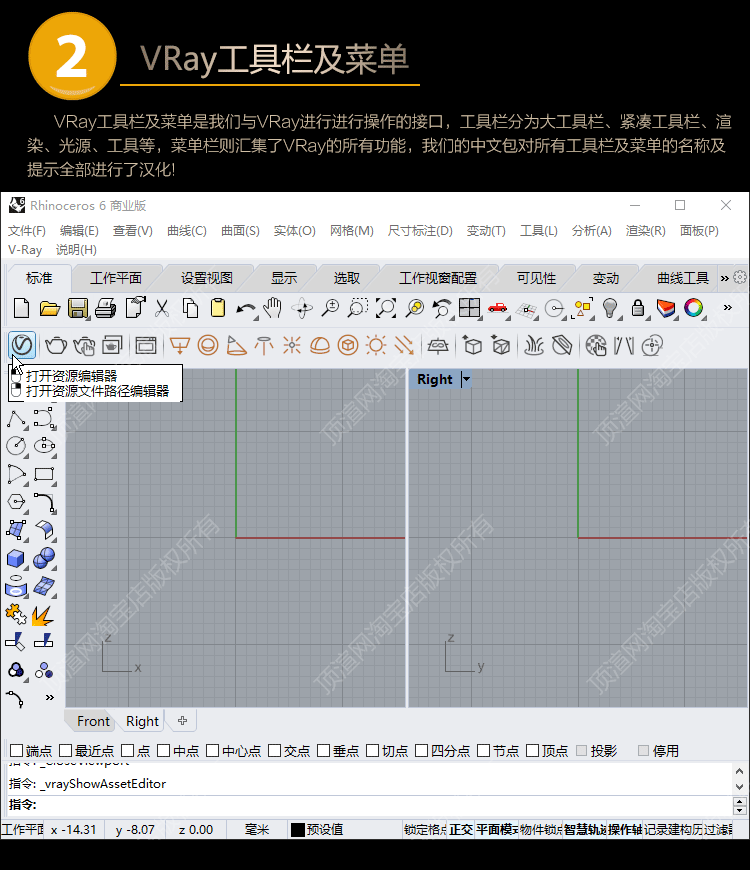Switch to the 显示 toolbar tab
750x870 pixels.
click(x=284, y=278)
